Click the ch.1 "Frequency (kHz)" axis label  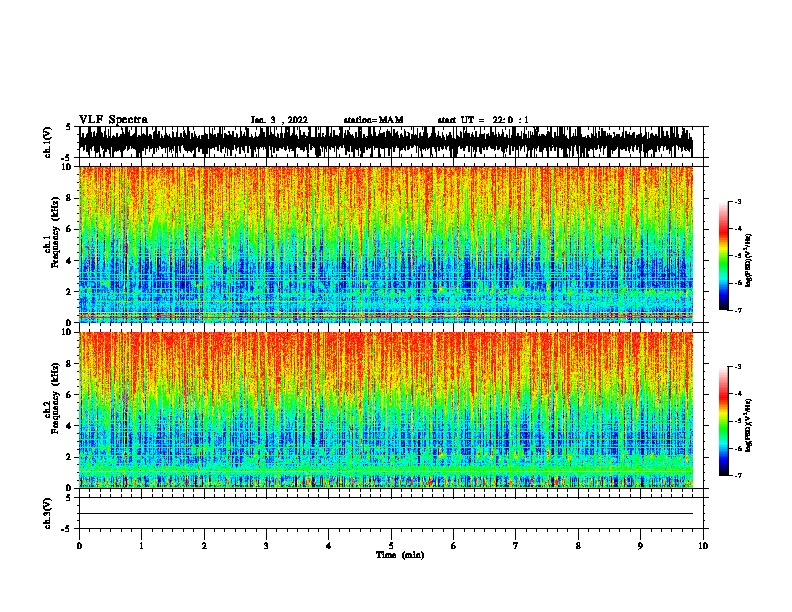click(x=55, y=233)
